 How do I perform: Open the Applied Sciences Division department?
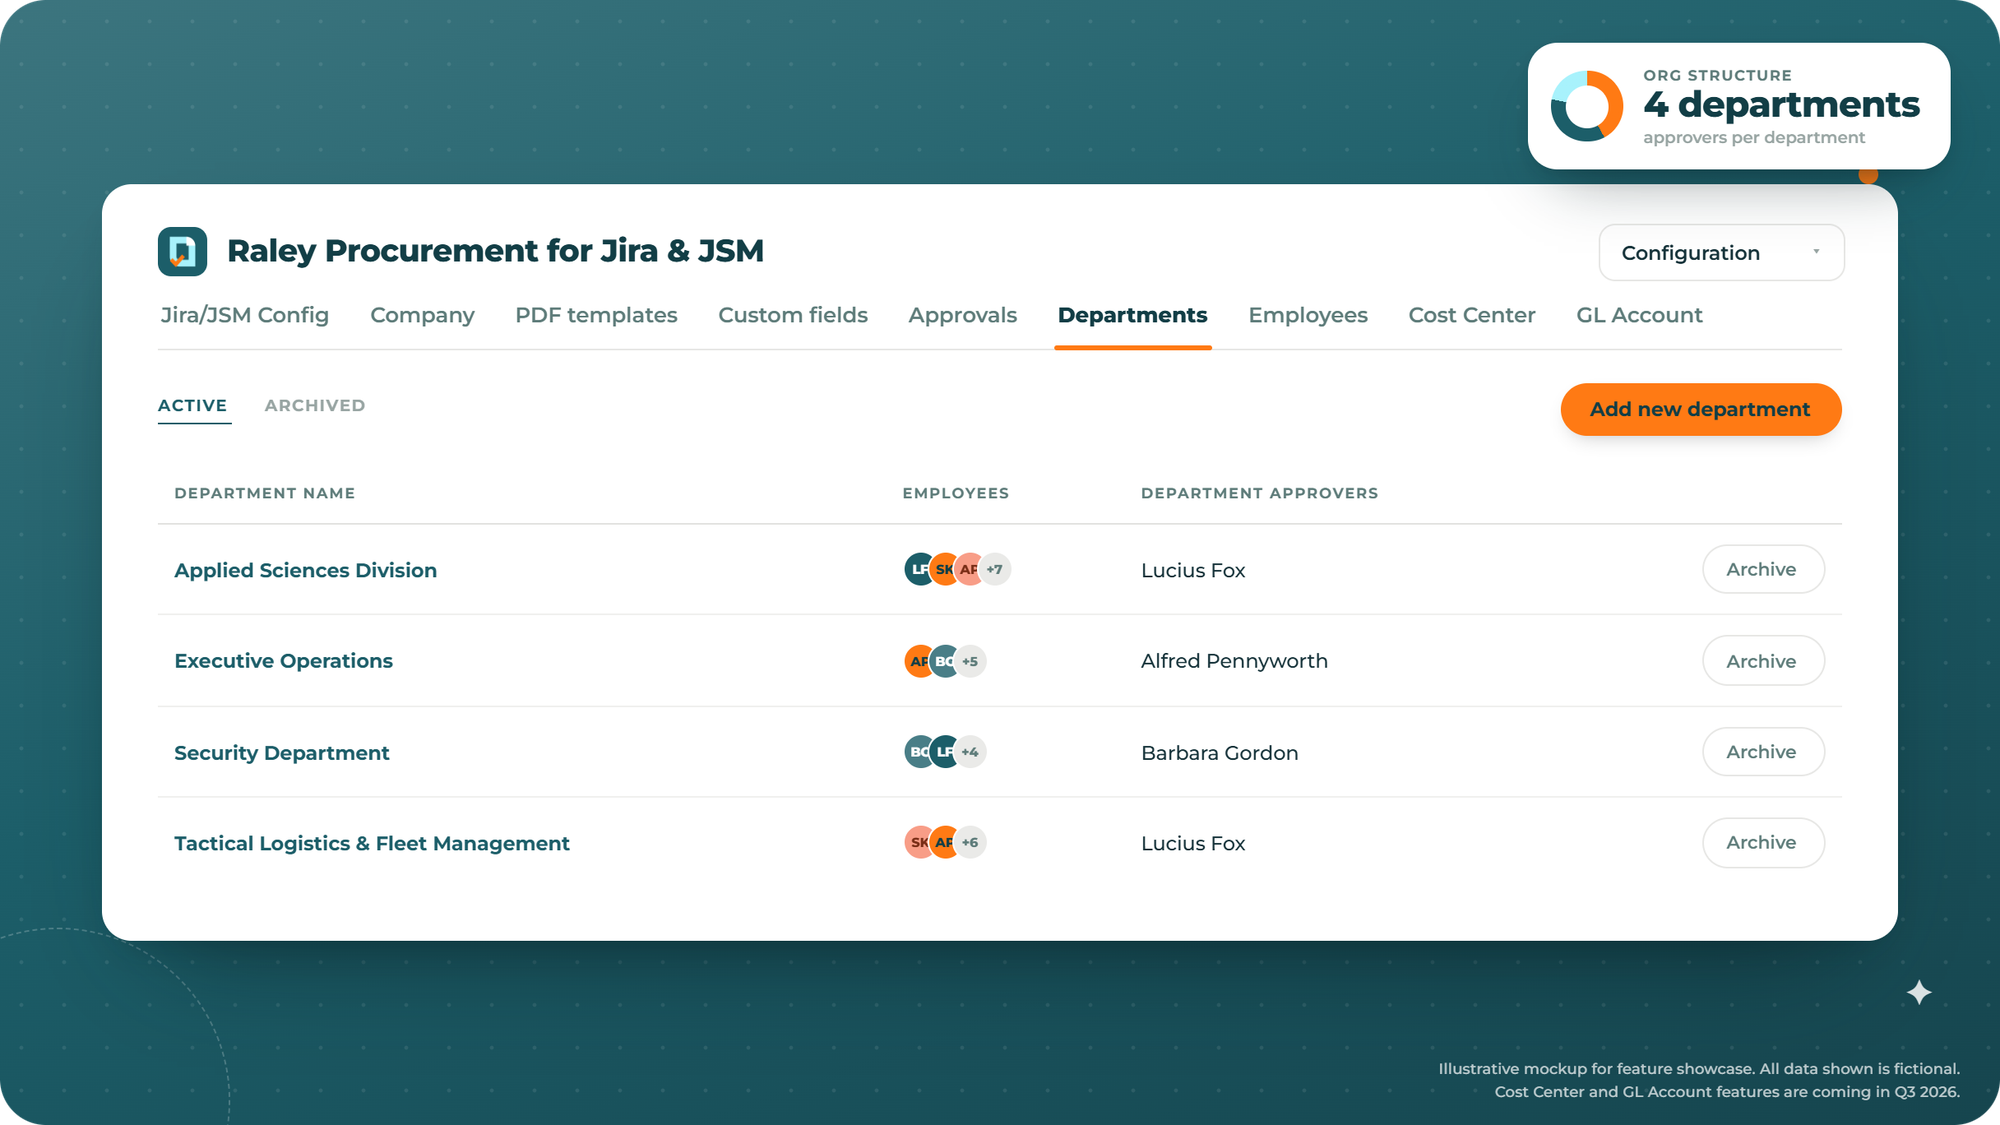pyautogui.click(x=305, y=570)
